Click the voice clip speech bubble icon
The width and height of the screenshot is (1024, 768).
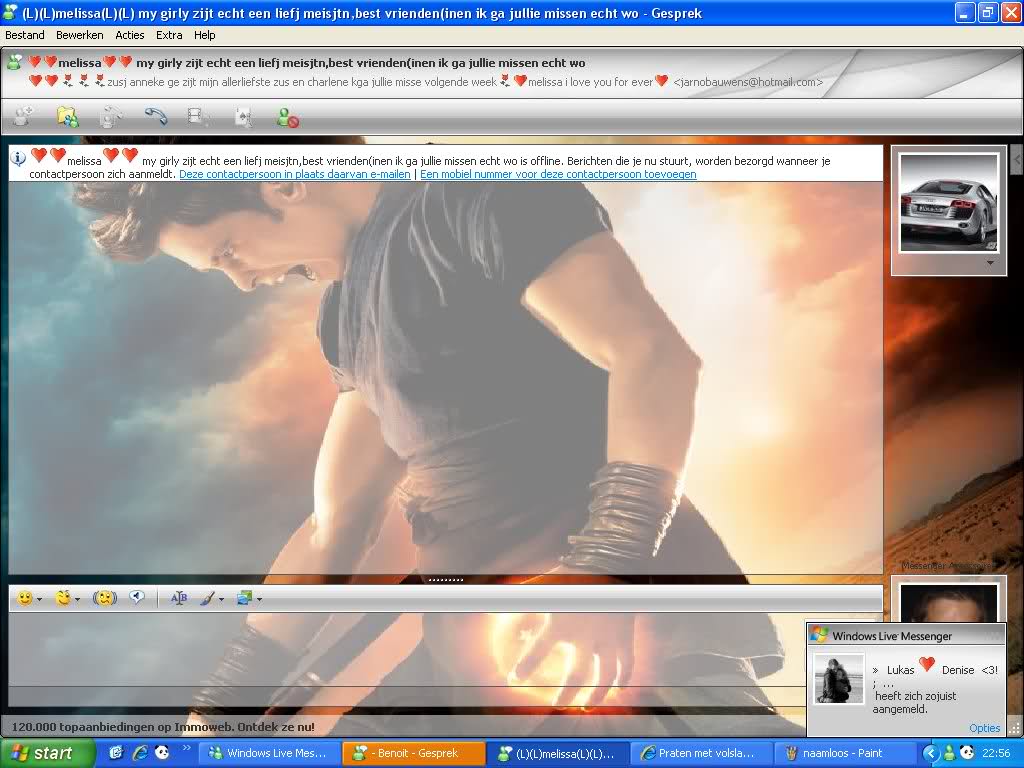click(x=137, y=598)
